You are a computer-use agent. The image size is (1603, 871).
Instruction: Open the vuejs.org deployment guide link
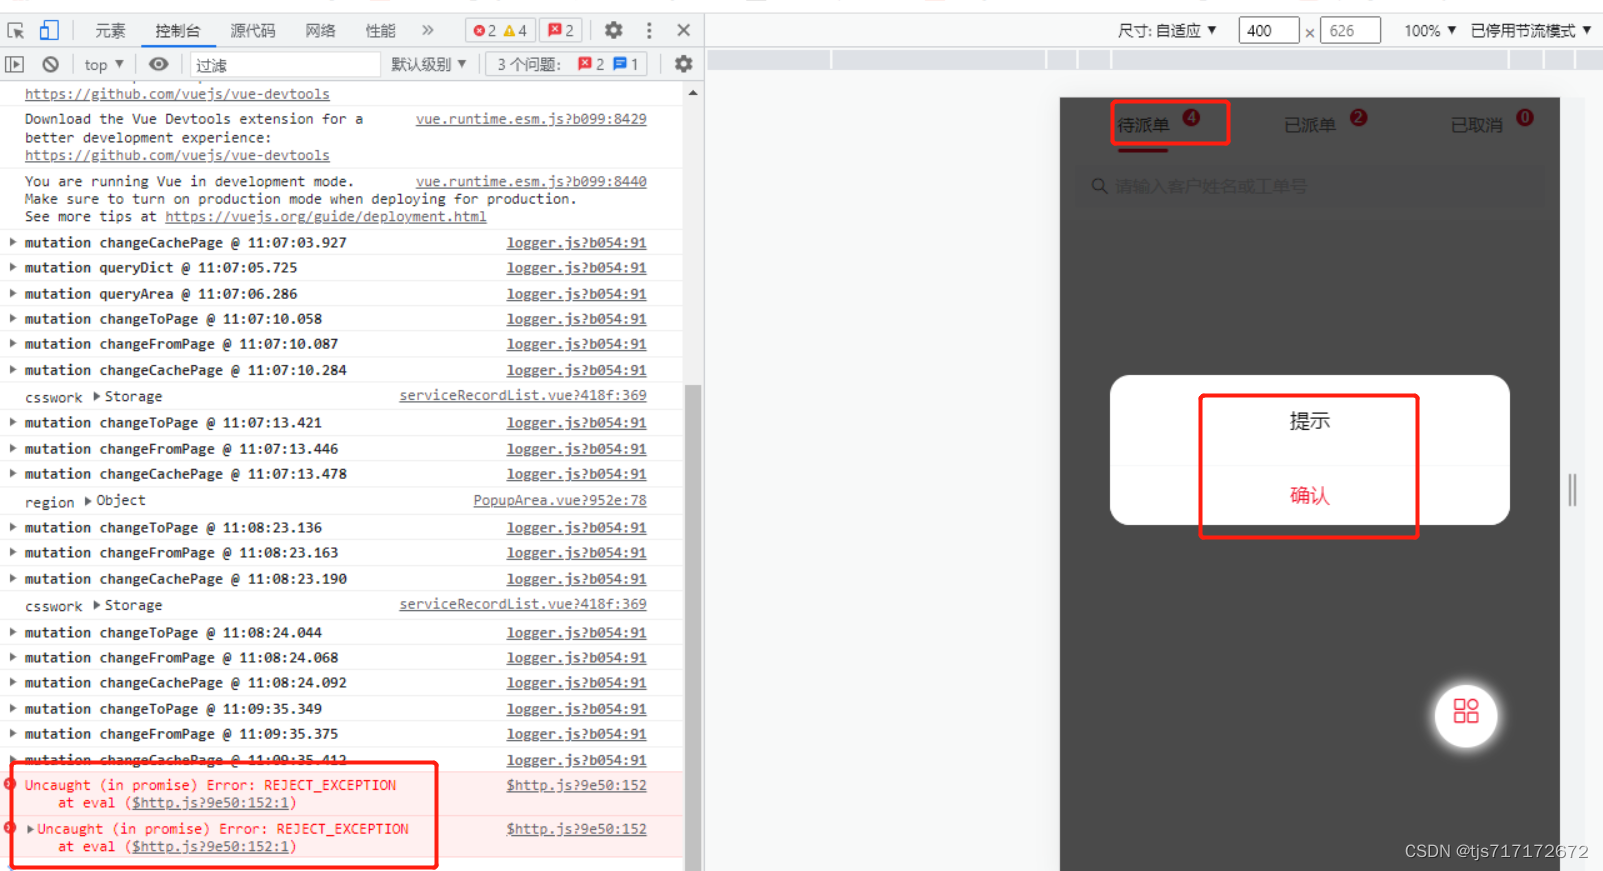[326, 217]
